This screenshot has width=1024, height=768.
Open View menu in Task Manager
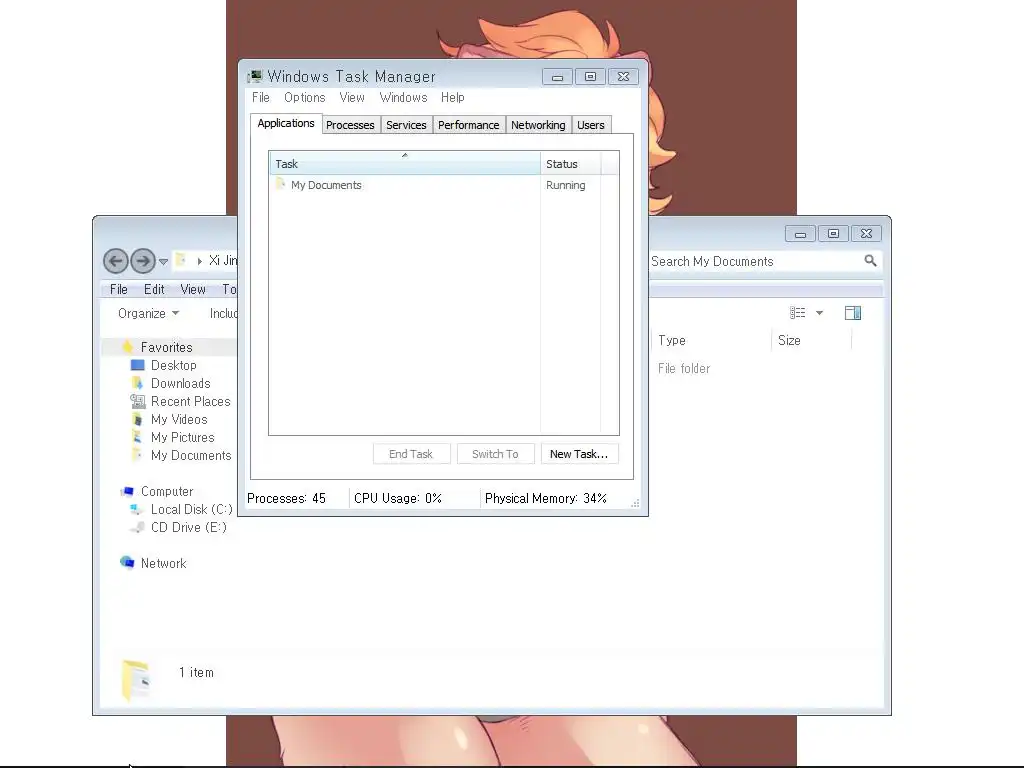352,97
